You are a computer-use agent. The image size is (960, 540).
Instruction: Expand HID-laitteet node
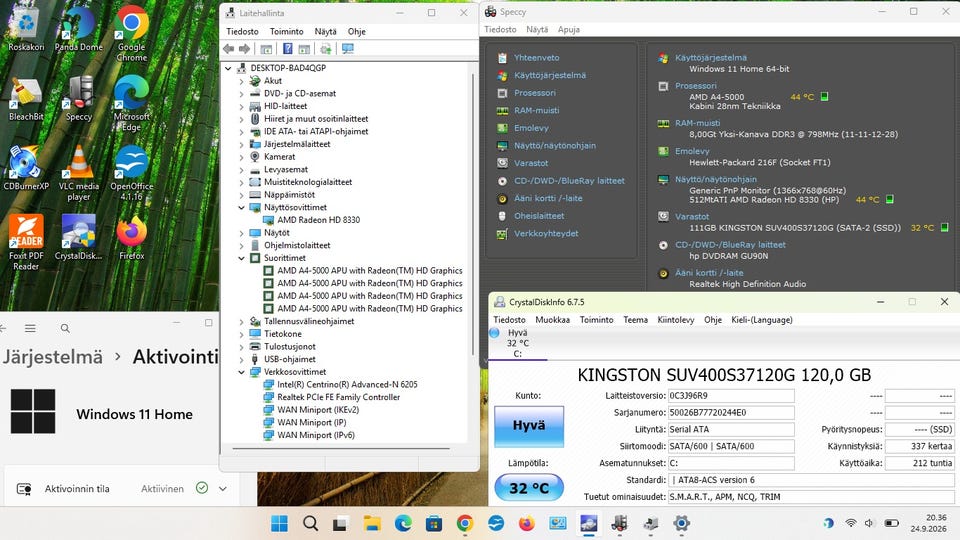point(241,107)
